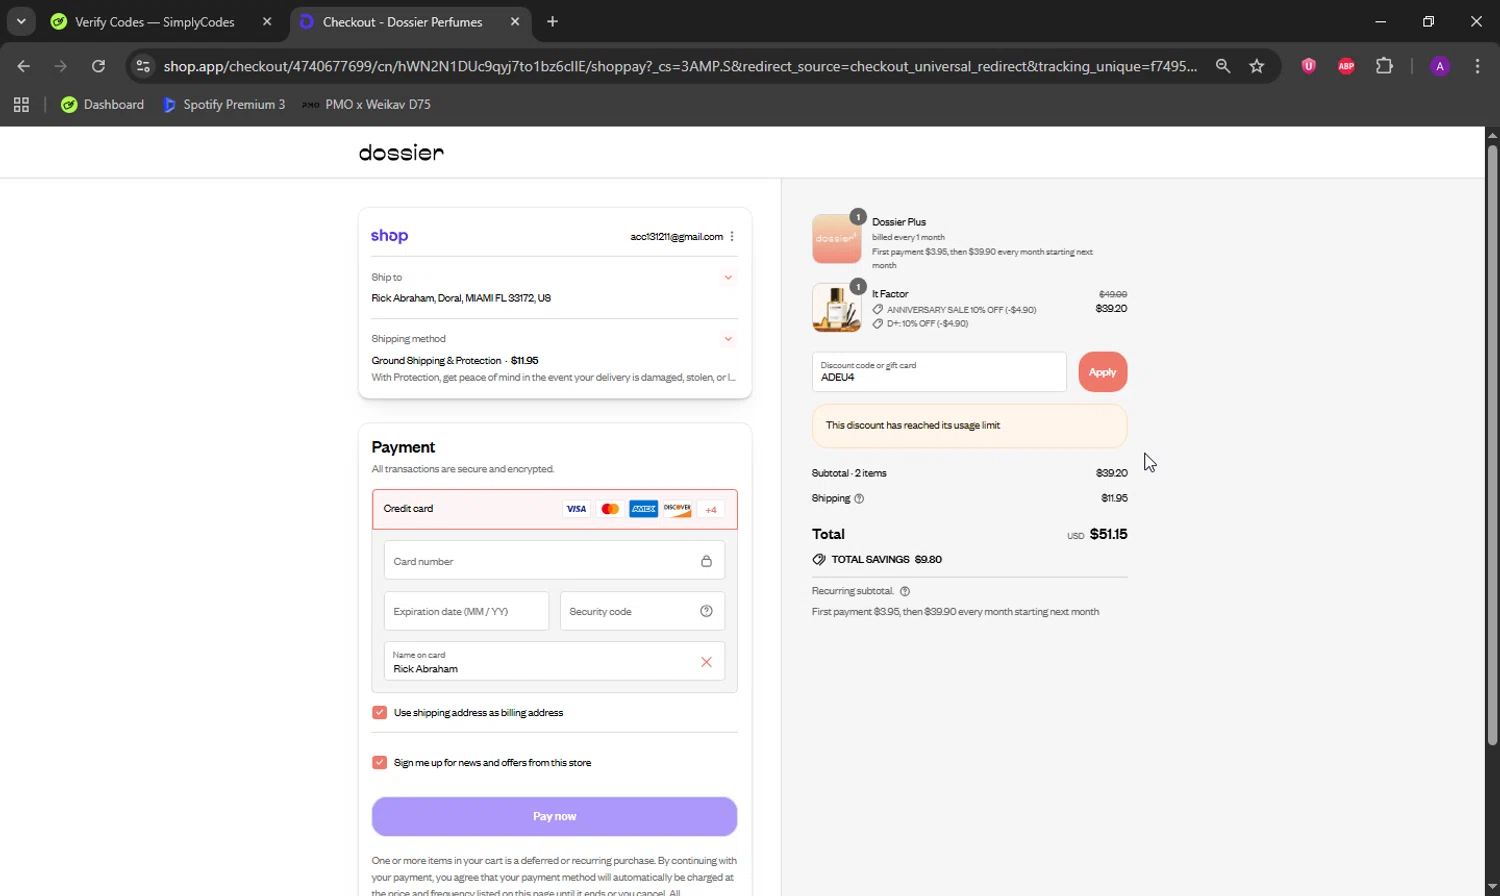Click the Total amount $51.15
Screen dimensions: 1500x896
(1108, 535)
